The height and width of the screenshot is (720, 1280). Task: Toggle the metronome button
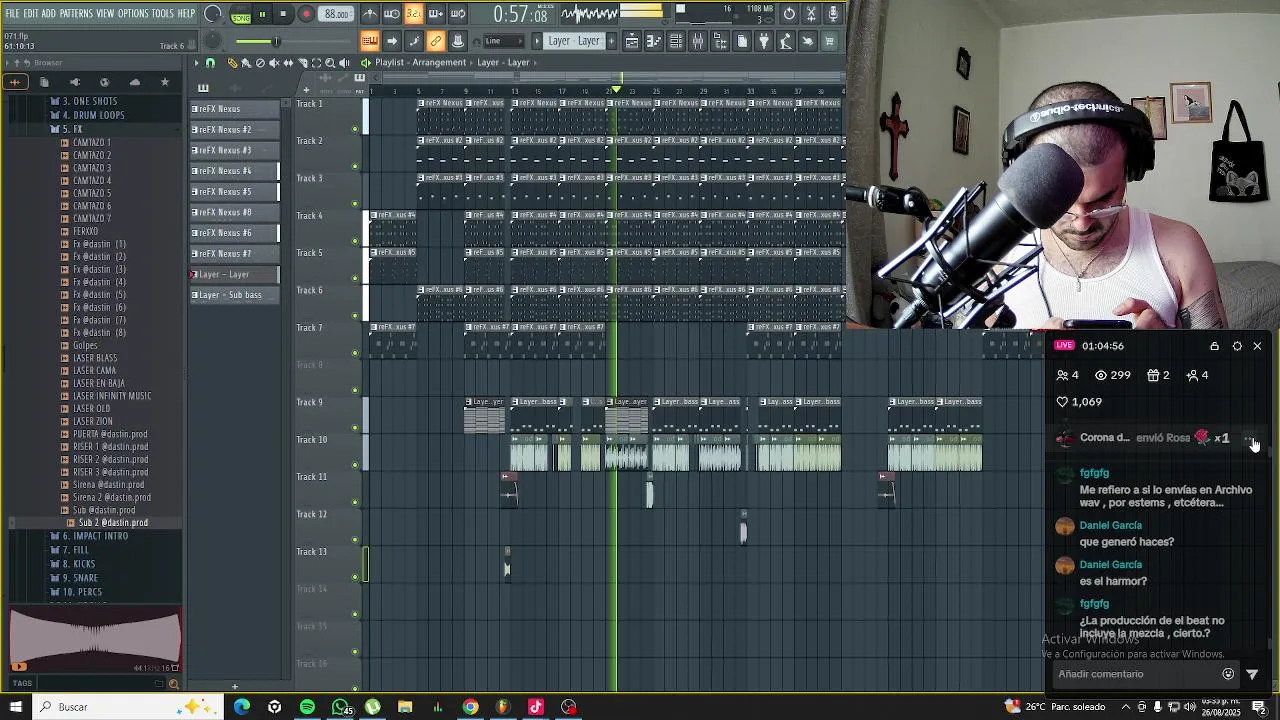tap(369, 14)
